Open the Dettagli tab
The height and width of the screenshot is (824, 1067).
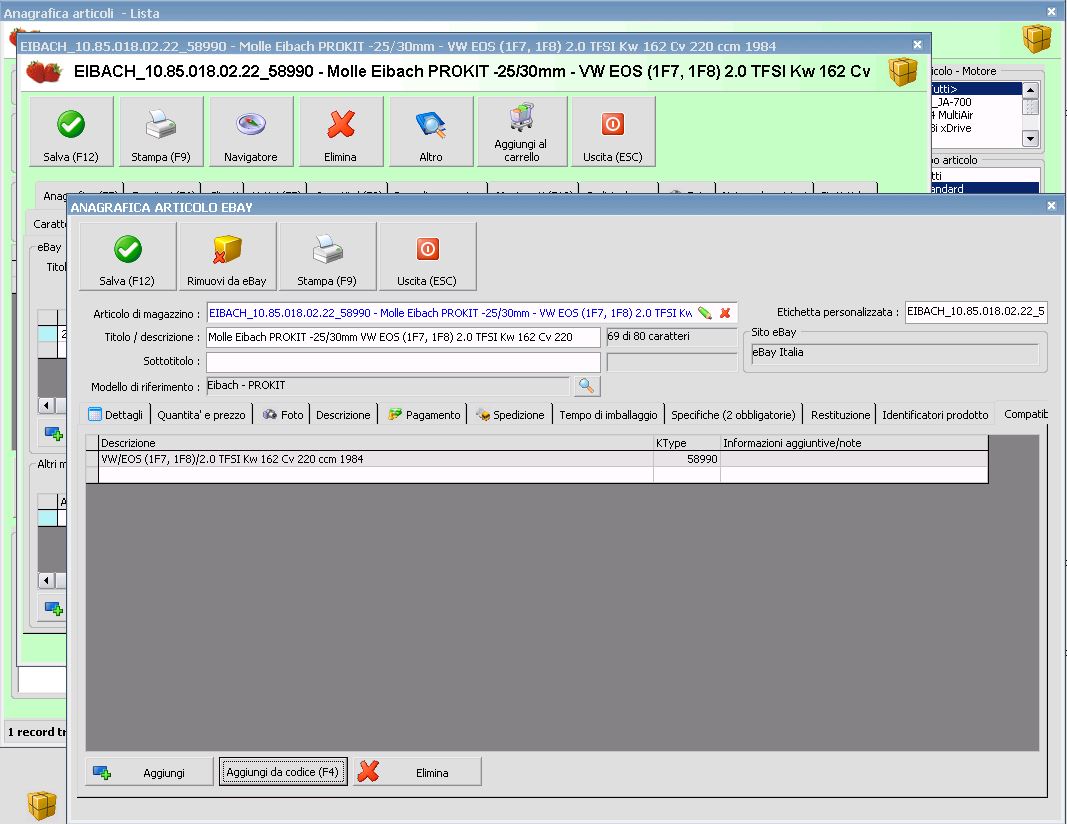pyautogui.click(x=116, y=414)
